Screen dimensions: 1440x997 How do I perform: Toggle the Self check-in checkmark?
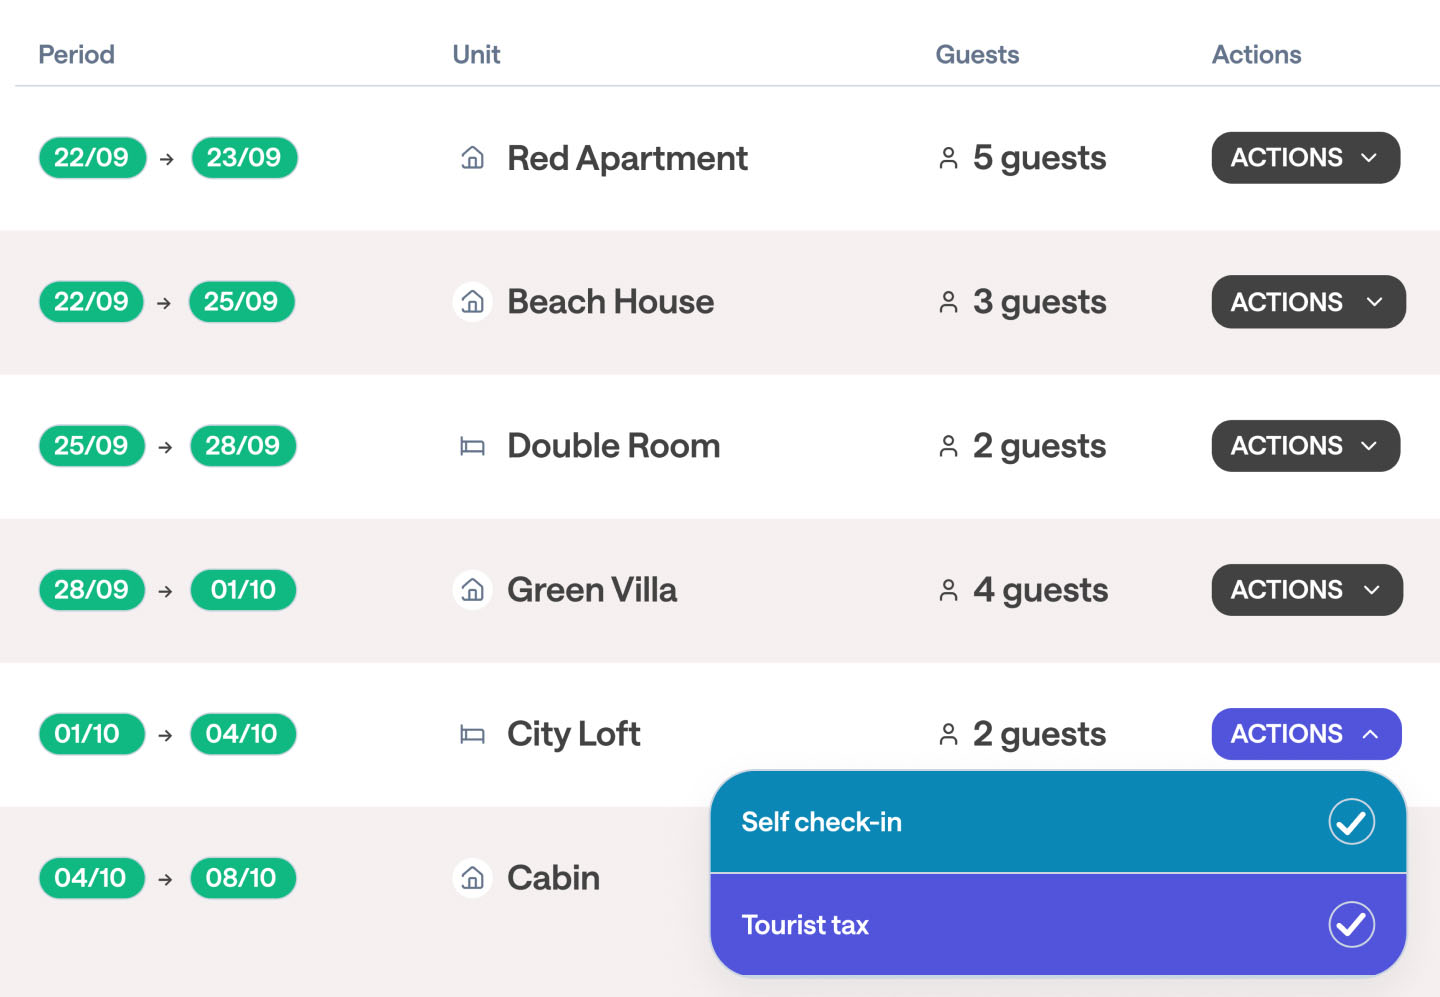tap(1351, 822)
